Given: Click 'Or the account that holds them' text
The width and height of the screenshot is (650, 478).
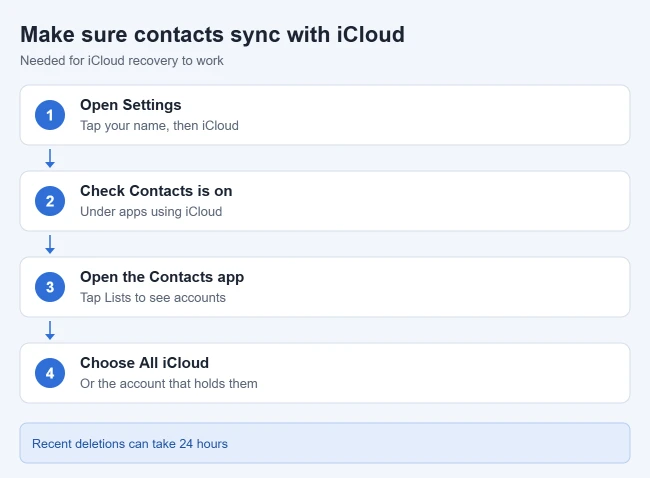Looking at the screenshot, I should 169,383.
